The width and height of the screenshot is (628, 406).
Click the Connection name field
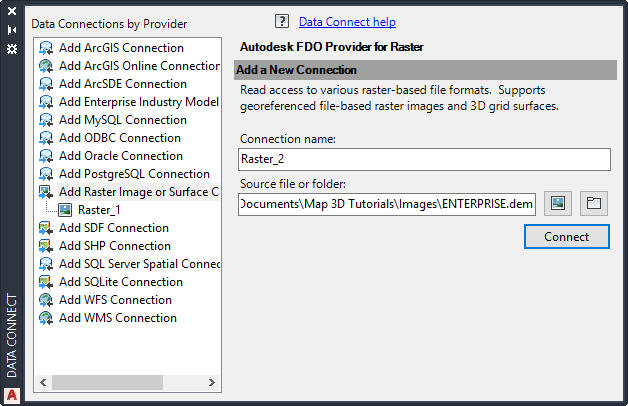pyautogui.click(x=425, y=159)
